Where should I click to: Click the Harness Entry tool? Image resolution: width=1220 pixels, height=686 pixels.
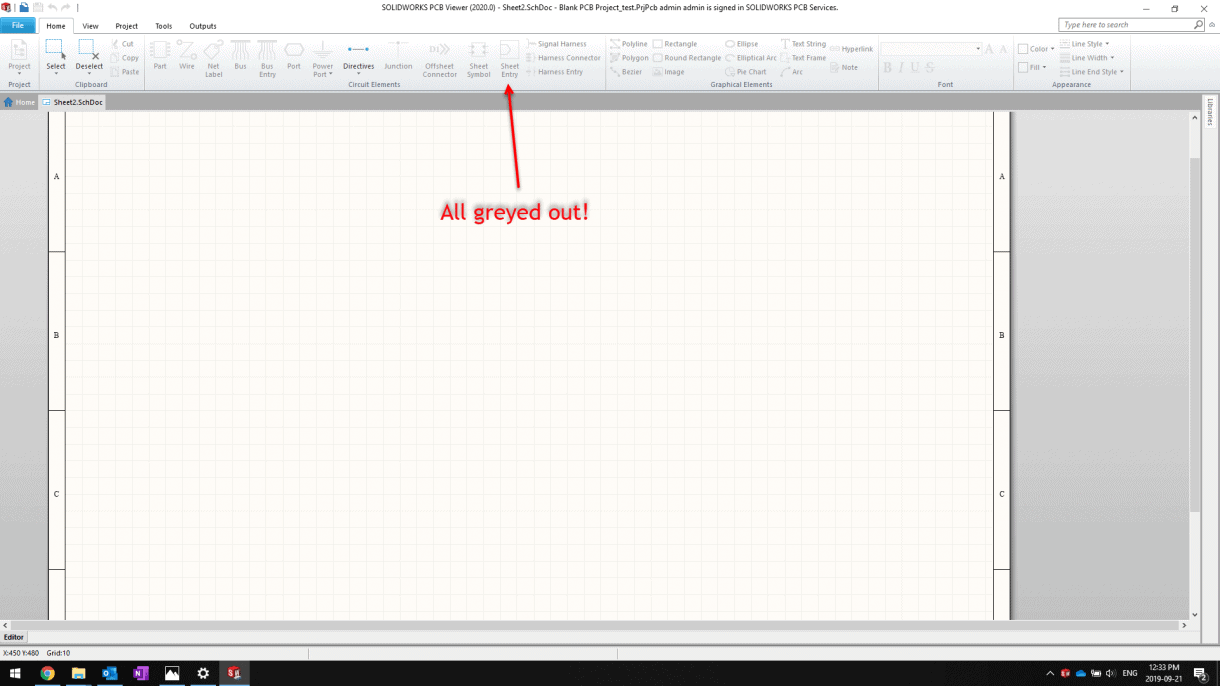tap(554, 72)
